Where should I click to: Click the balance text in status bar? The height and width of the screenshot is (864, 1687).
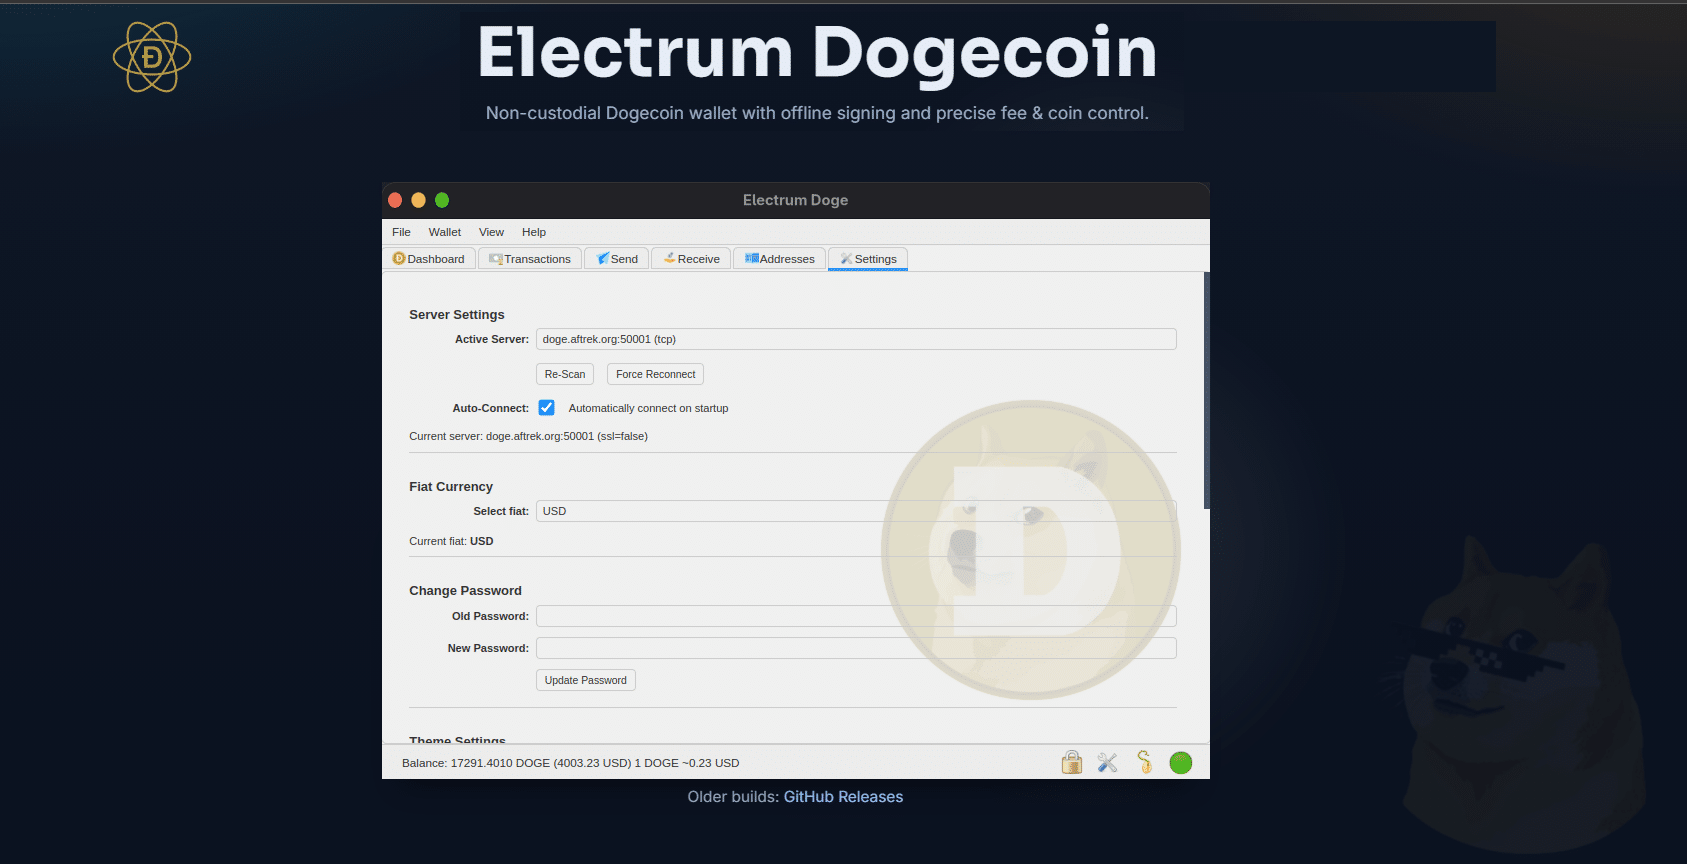570,763
